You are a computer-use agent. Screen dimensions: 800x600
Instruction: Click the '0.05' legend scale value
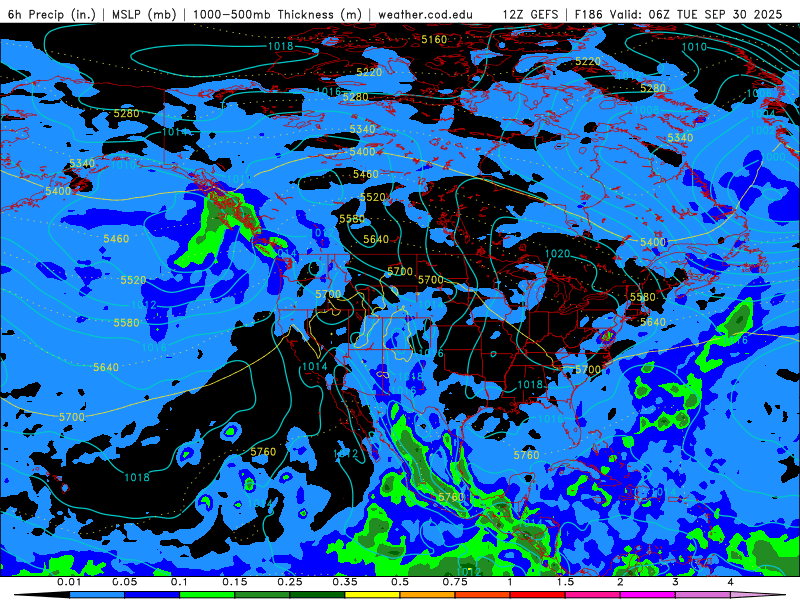click(x=124, y=582)
